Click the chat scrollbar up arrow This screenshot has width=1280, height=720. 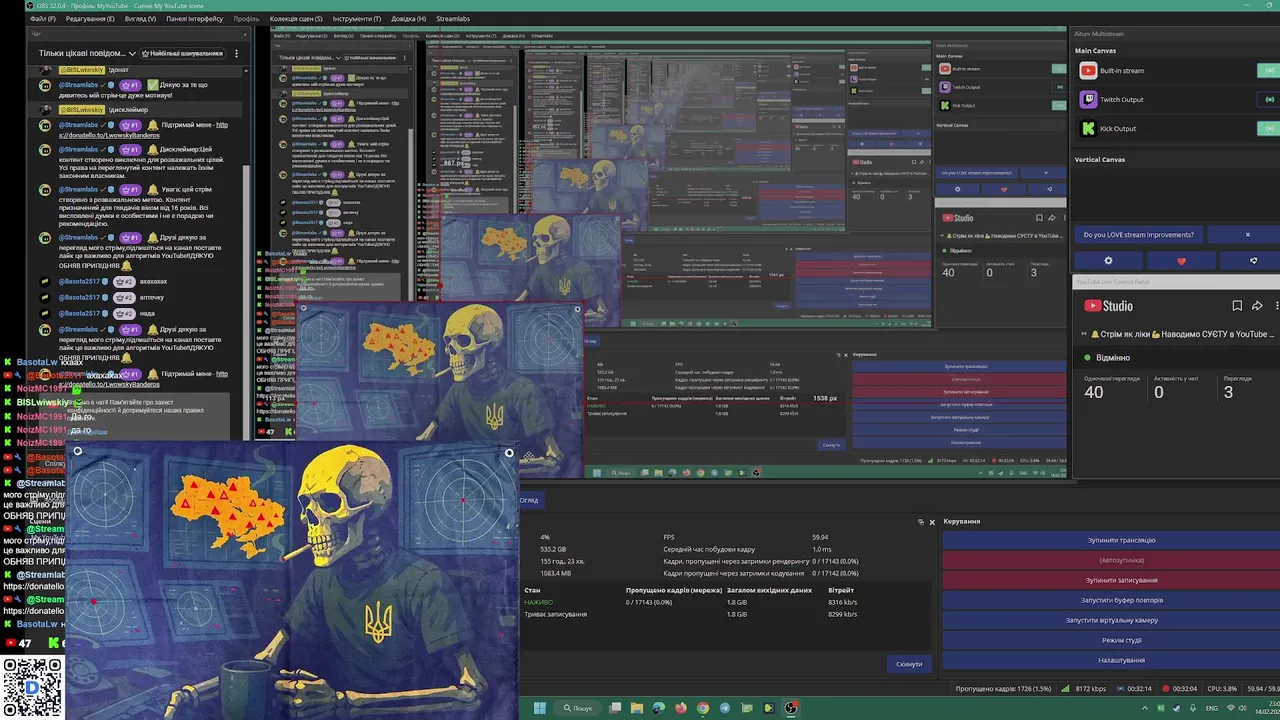click(x=246, y=72)
